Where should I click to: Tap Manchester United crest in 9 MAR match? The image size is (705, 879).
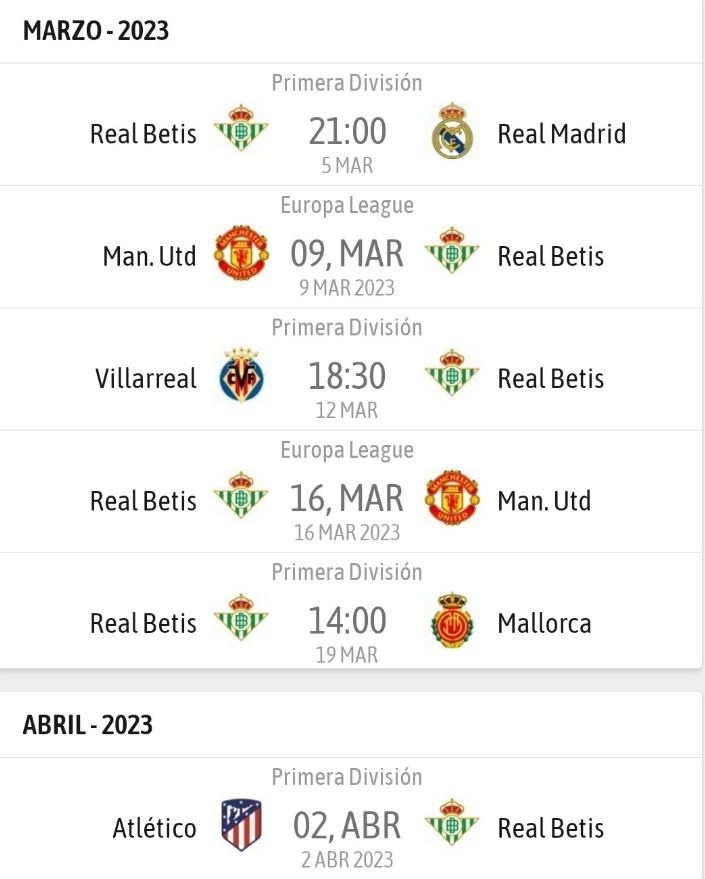pyautogui.click(x=242, y=253)
